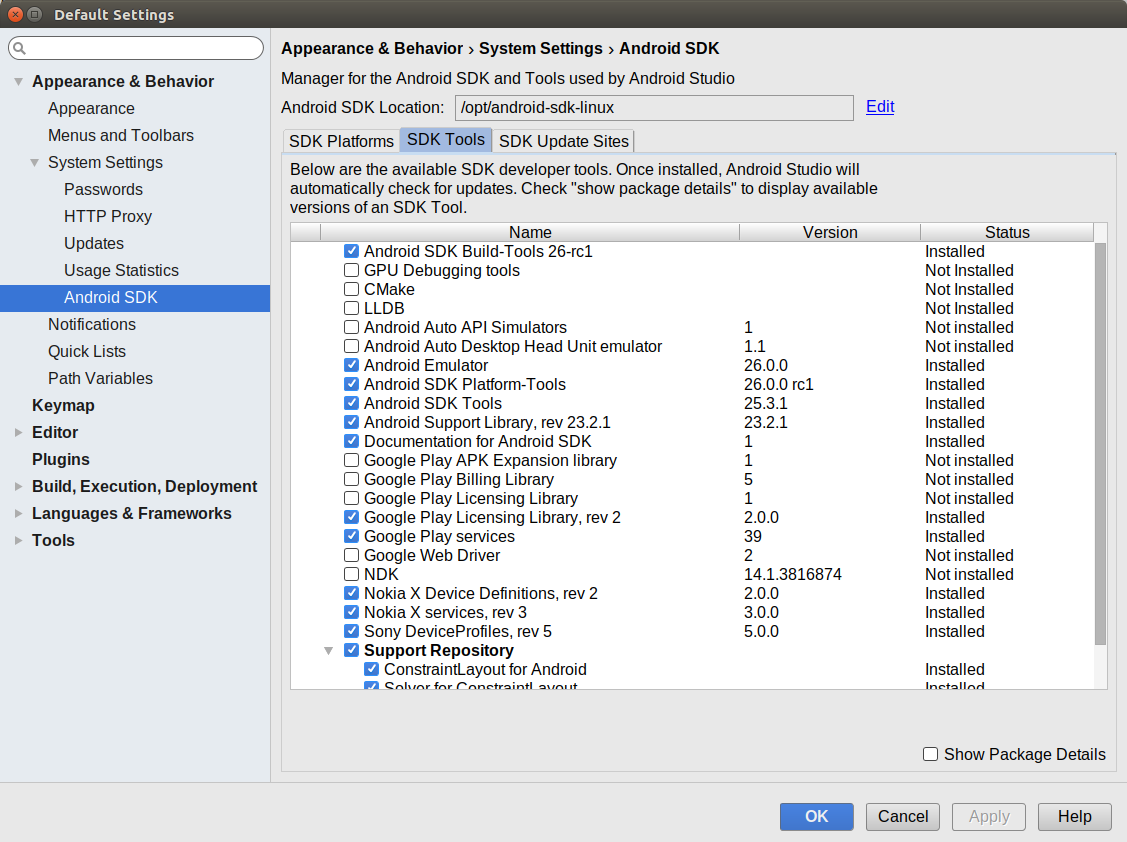Toggle Android SDK Tools checkbox
Image resolution: width=1127 pixels, height=842 pixels.
coord(351,403)
